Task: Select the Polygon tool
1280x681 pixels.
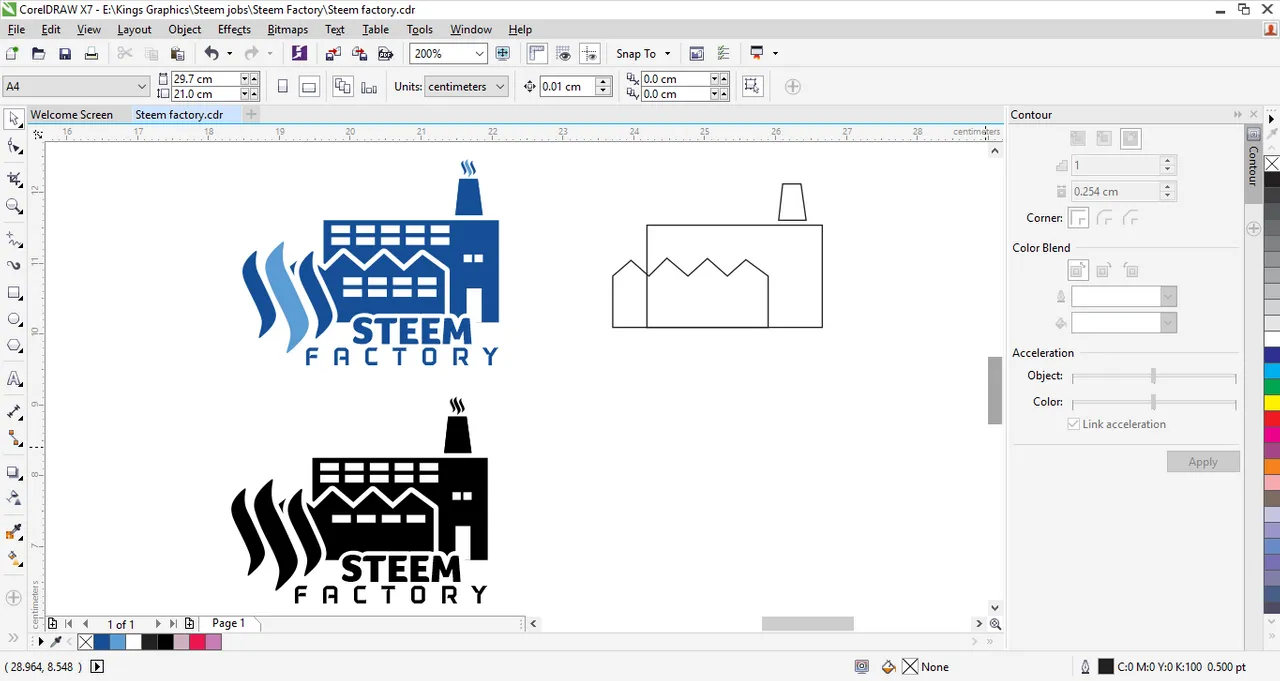Action: click(x=14, y=346)
